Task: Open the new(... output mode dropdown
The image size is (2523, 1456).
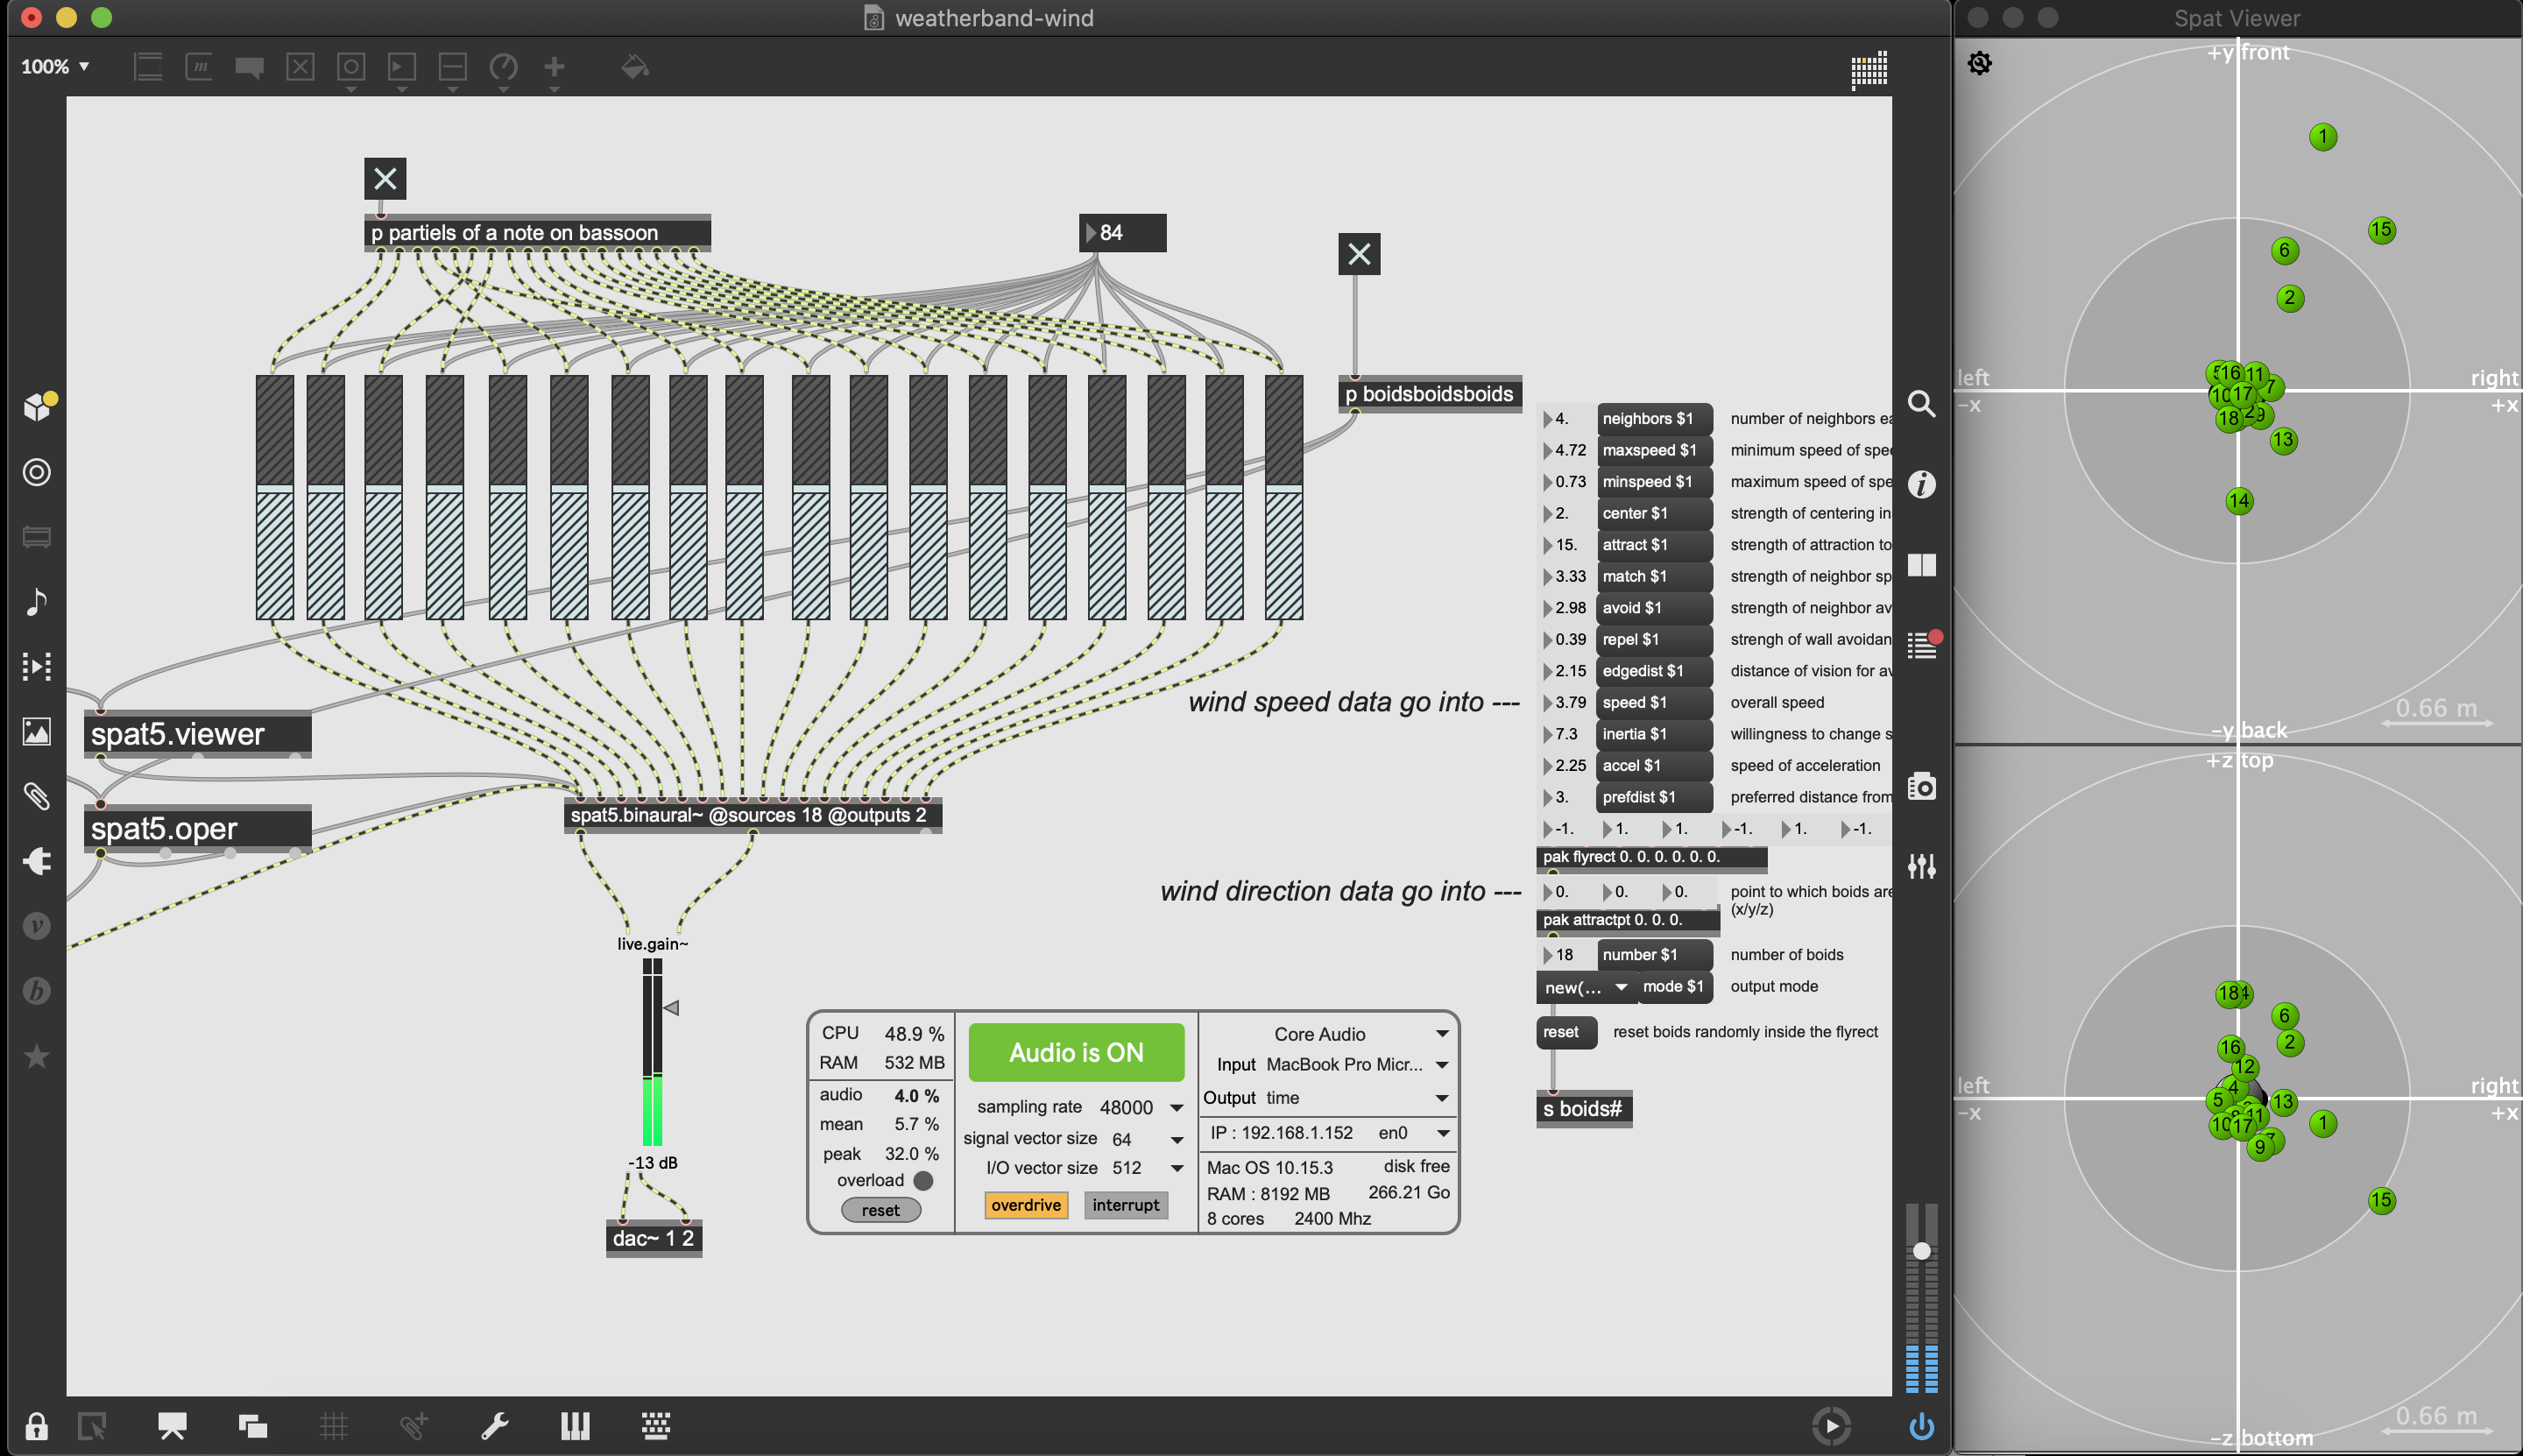Action: pyautogui.click(x=1586, y=987)
